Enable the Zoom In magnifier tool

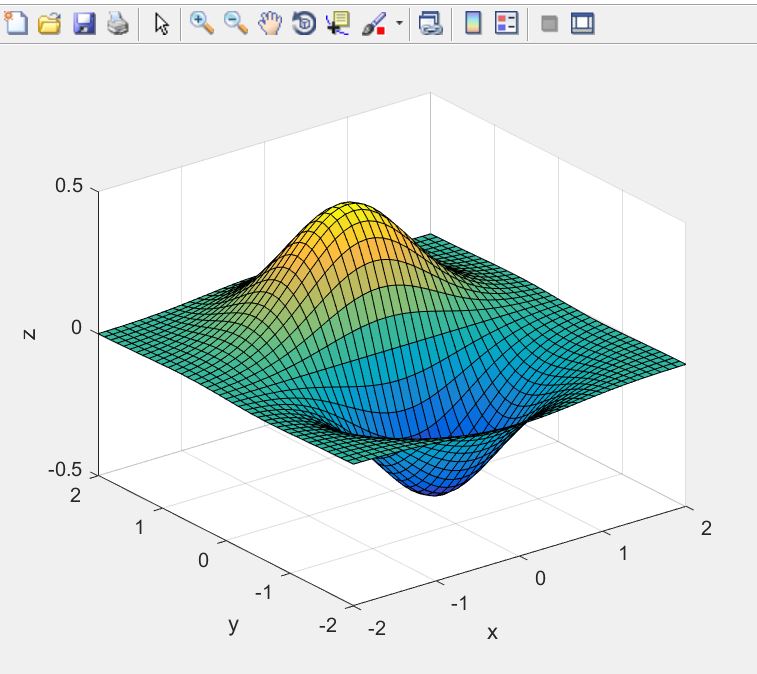(x=202, y=23)
